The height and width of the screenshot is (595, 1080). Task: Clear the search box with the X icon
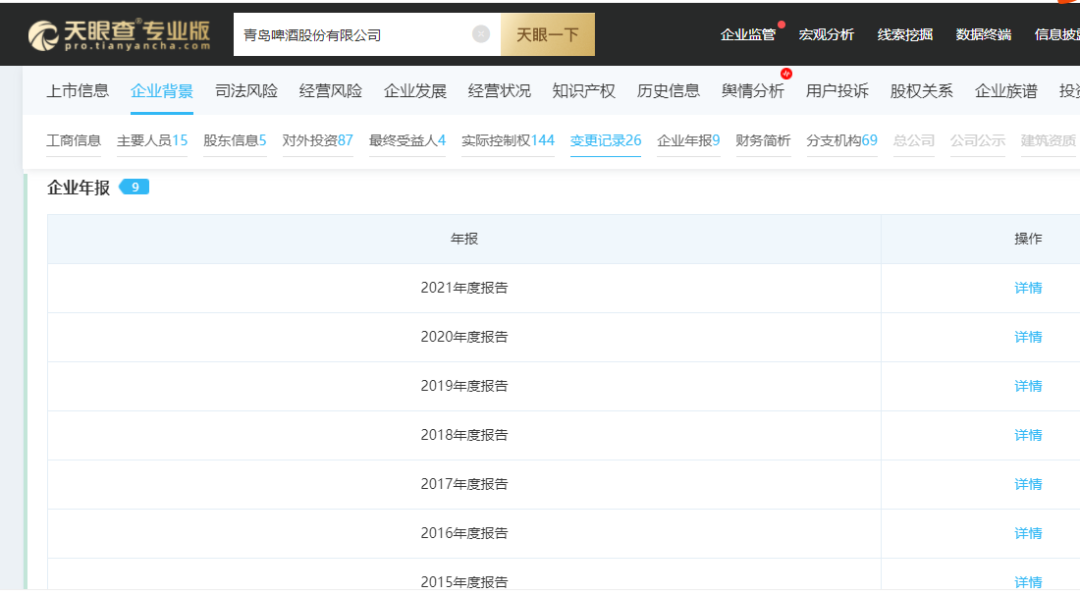point(481,34)
